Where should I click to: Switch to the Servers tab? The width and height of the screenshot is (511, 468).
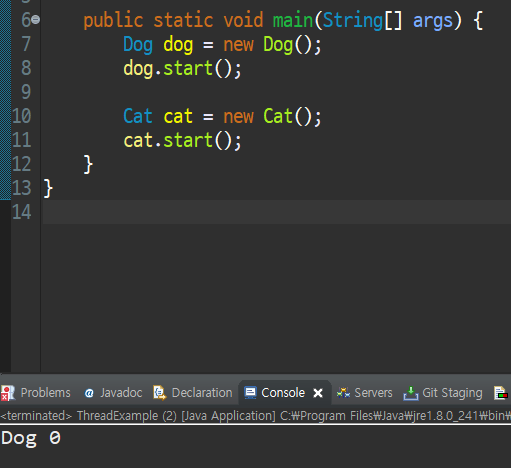[365, 393]
